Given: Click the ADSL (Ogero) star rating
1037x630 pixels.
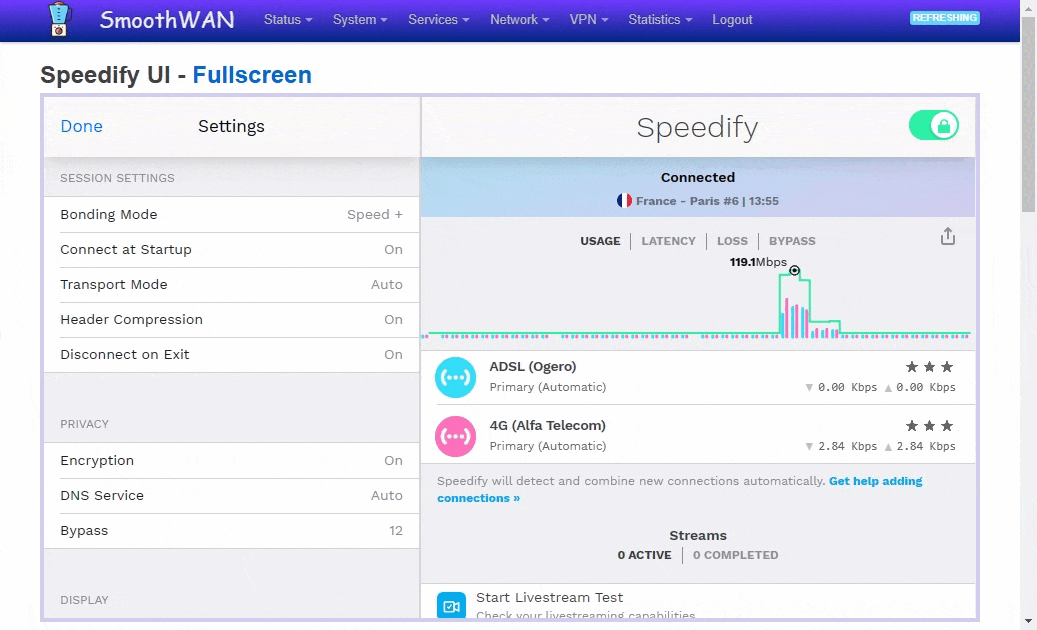Looking at the screenshot, I should point(929,367).
